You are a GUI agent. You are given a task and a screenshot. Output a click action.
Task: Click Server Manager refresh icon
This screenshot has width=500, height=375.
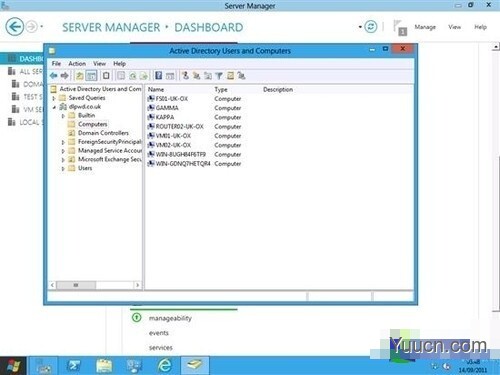click(371, 27)
